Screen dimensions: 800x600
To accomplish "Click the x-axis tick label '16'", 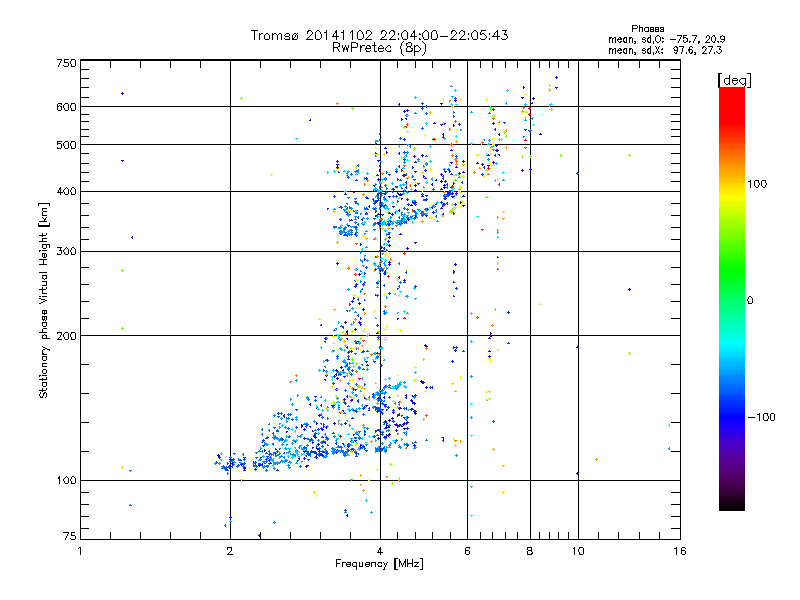I will (680, 551).
